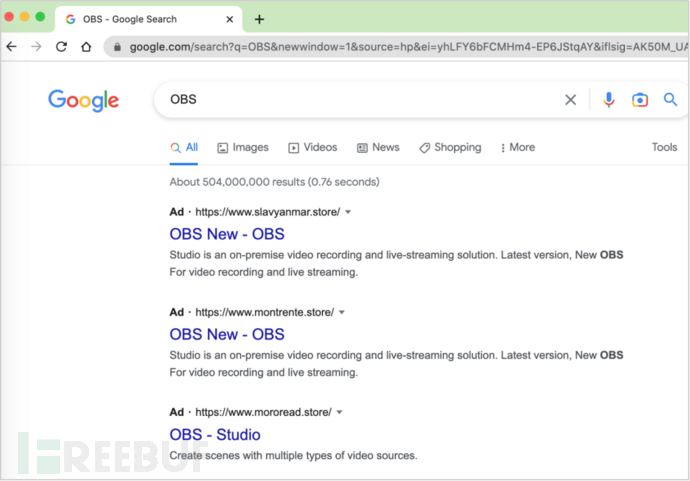Start voice search with the microphone icon
Screen dimensions: 690x481
tap(609, 100)
